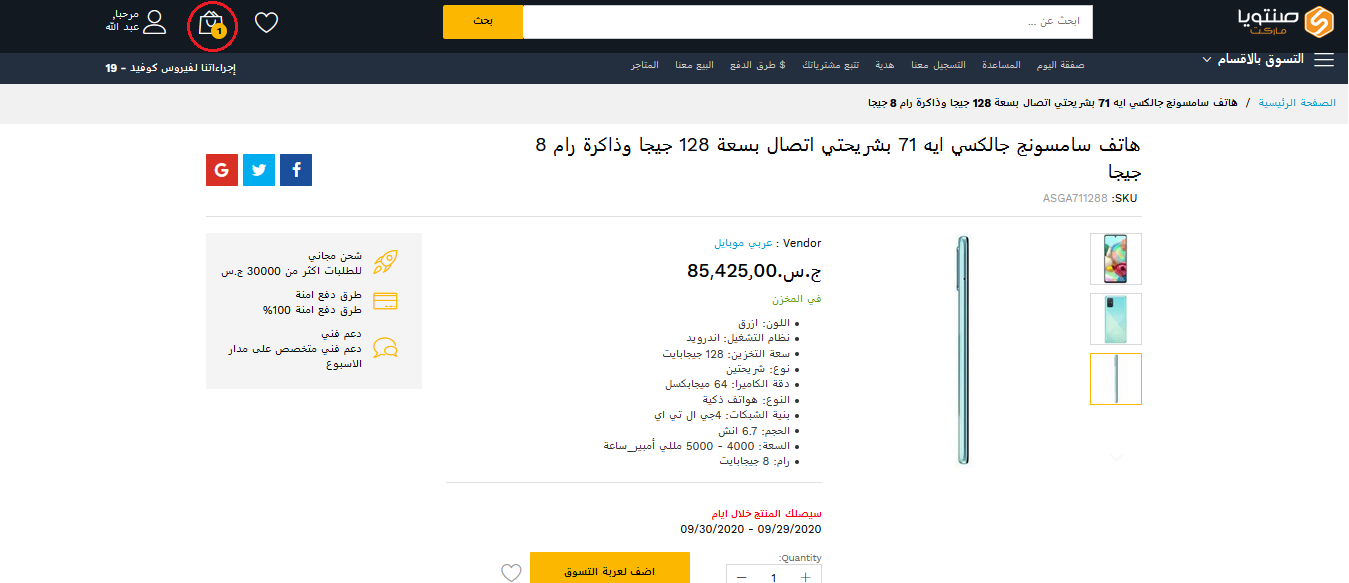The width and height of the screenshot is (1349, 583).
Task: Click the main product image
Action: [964, 349]
